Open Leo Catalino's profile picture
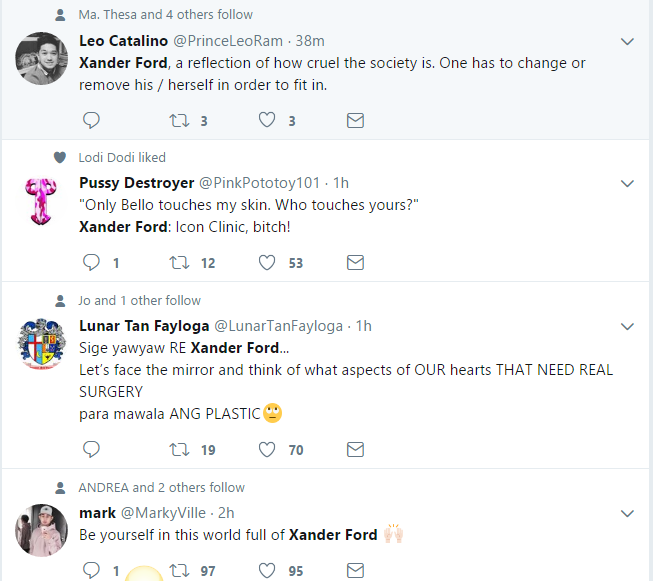The width and height of the screenshot is (653, 581). coord(42,60)
